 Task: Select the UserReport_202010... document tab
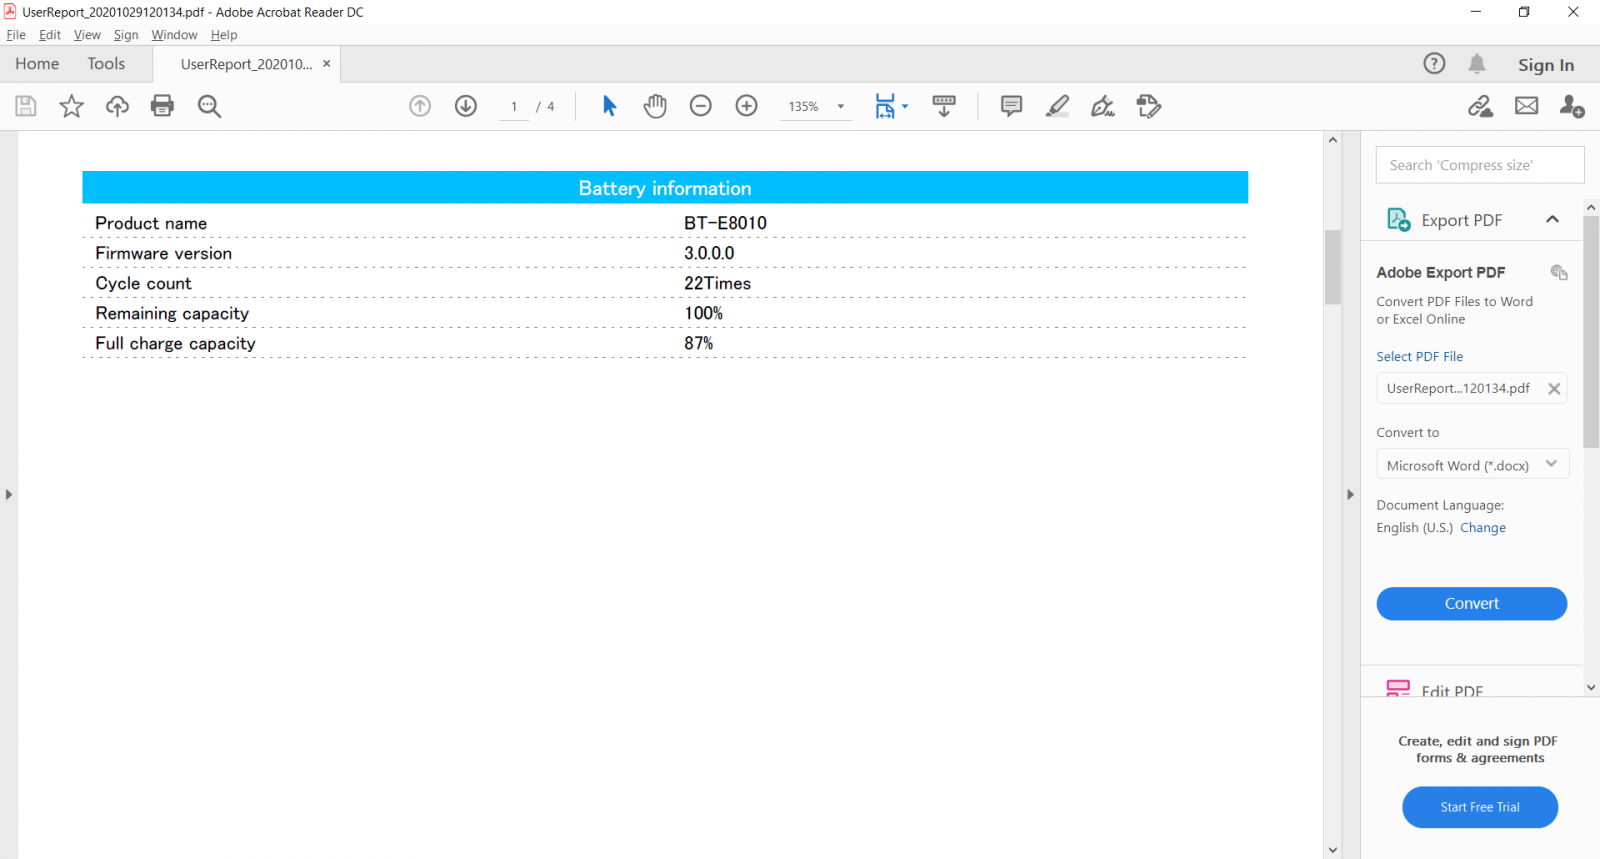click(246, 64)
